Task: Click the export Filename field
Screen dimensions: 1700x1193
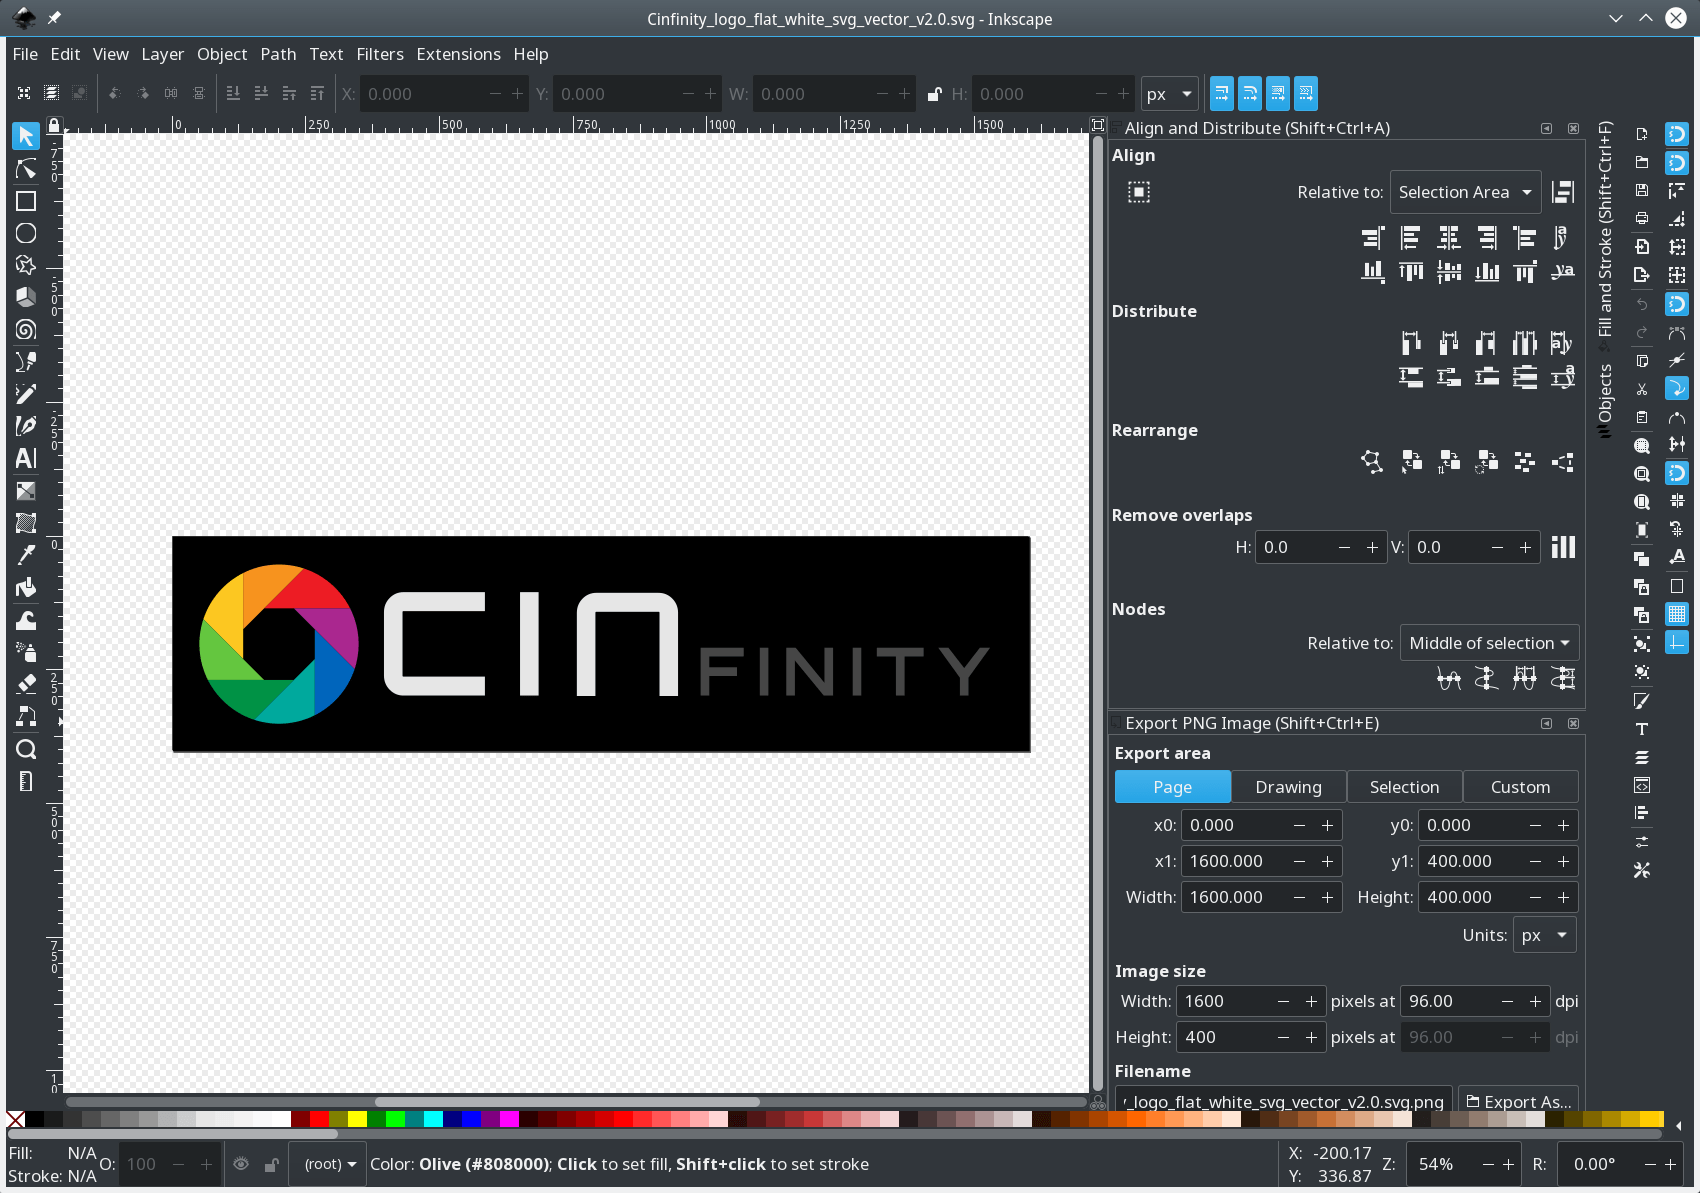Action: click(x=1283, y=1101)
